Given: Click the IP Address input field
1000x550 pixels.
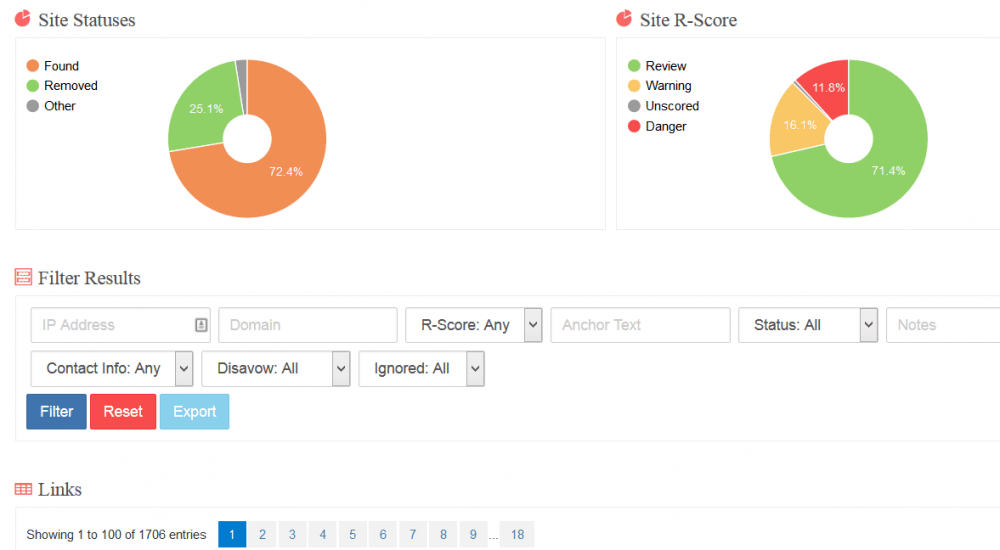Looking at the screenshot, I should pyautogui.click(x=121, y=325).
